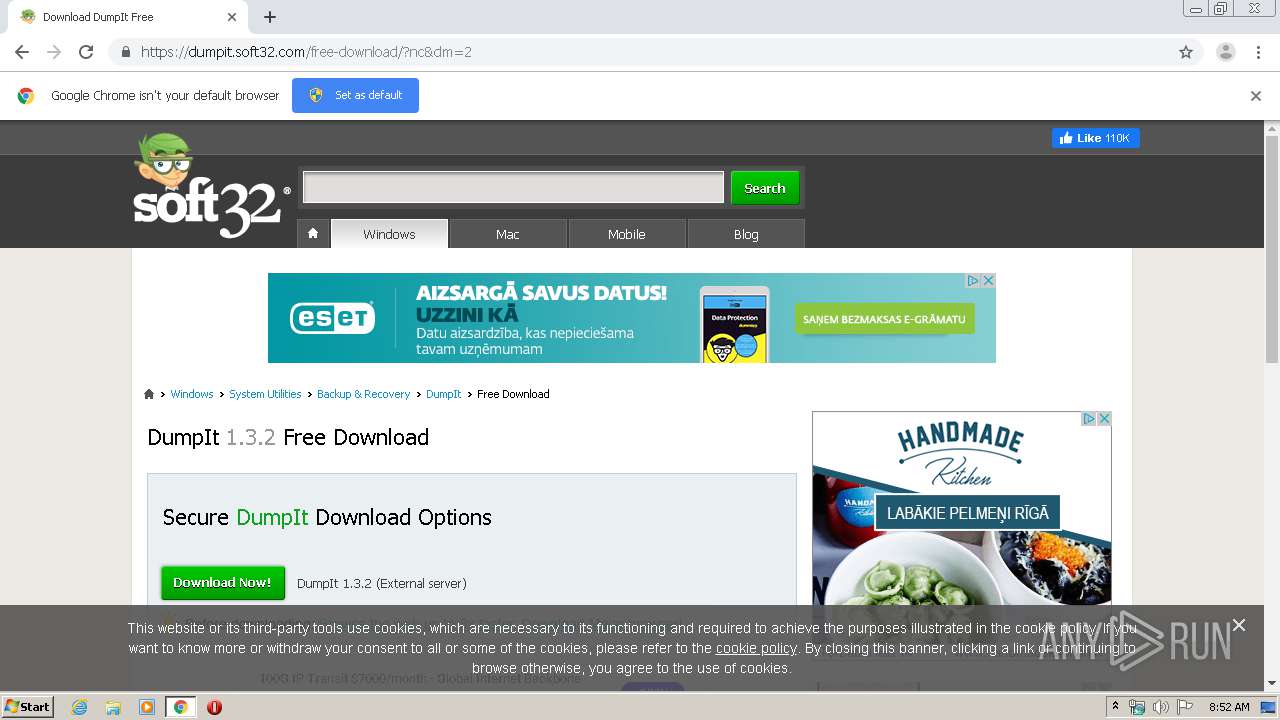
Task: Click Chrome taskbar icon
Action: pos(181,707)
